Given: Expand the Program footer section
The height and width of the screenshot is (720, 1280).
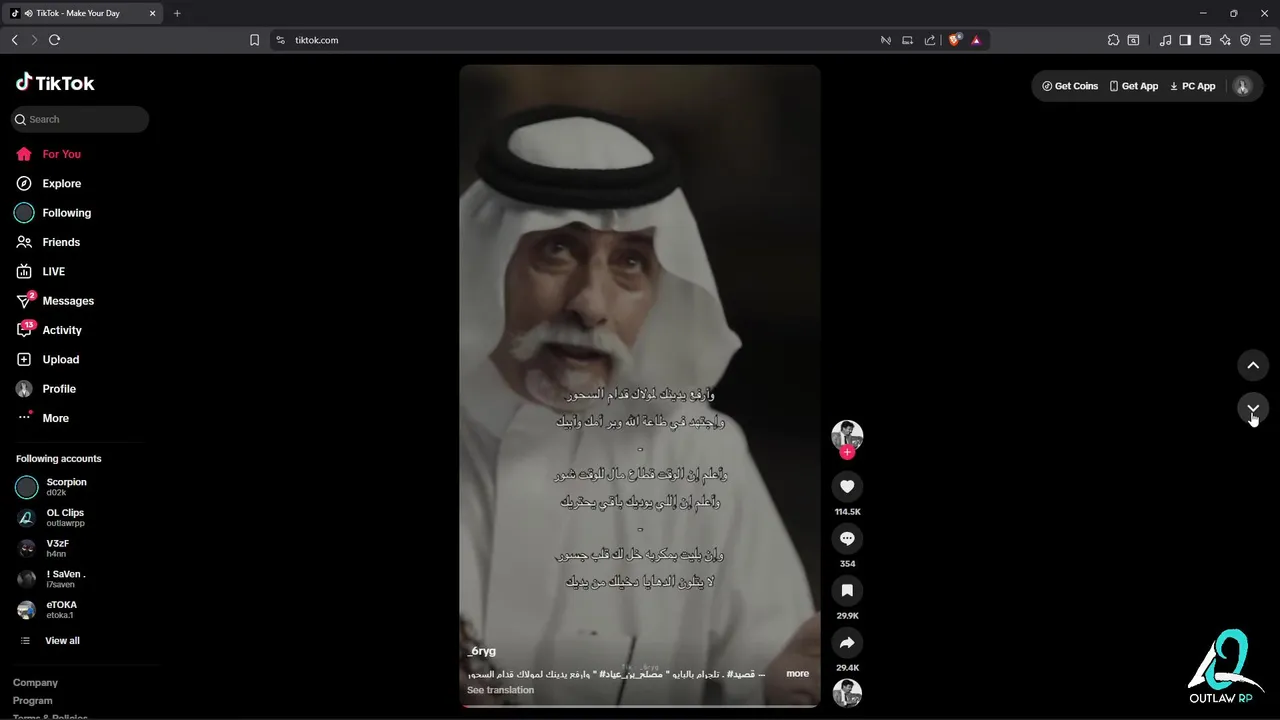Looking at the screenshot, I should [33, 701].
